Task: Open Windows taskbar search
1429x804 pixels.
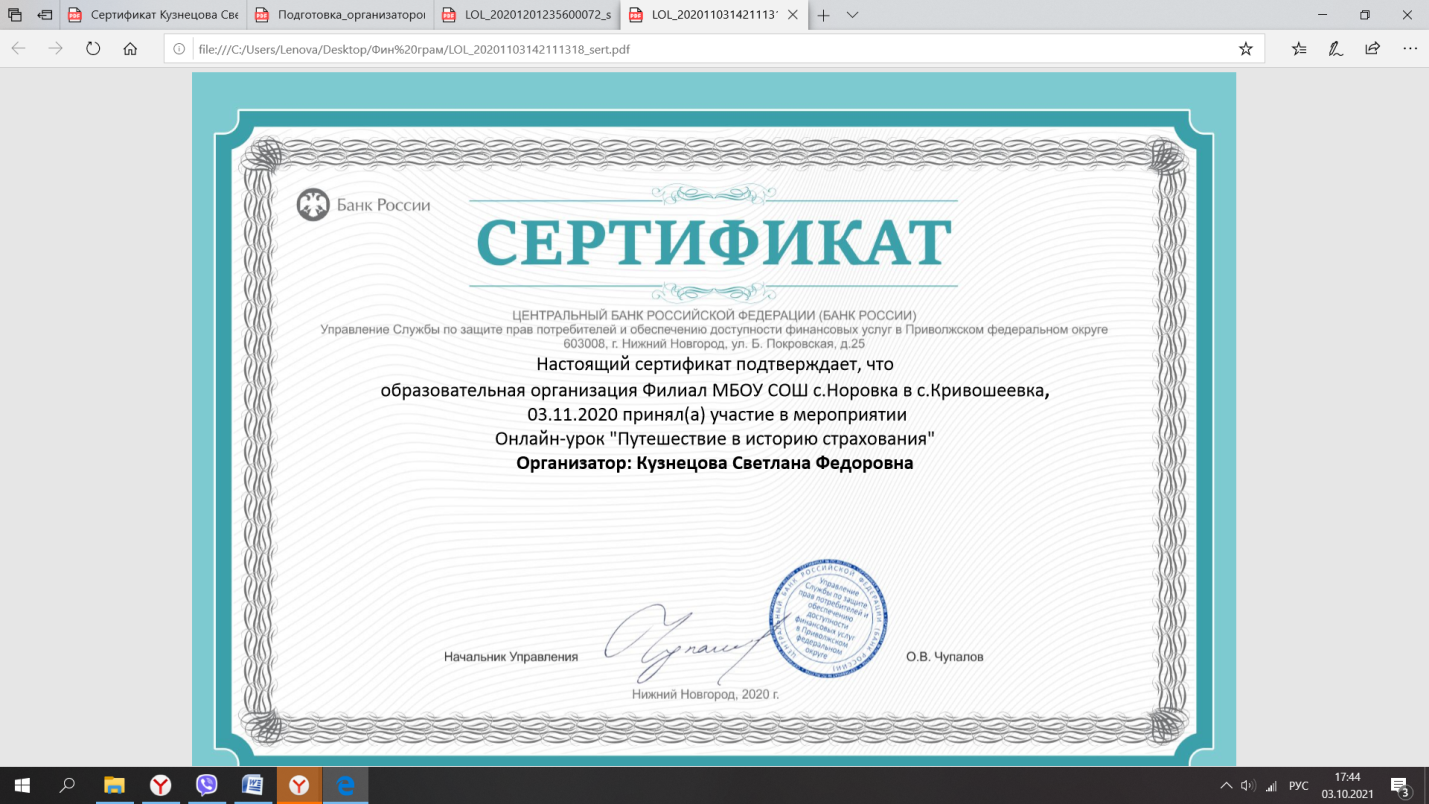Action: [68, 785]
